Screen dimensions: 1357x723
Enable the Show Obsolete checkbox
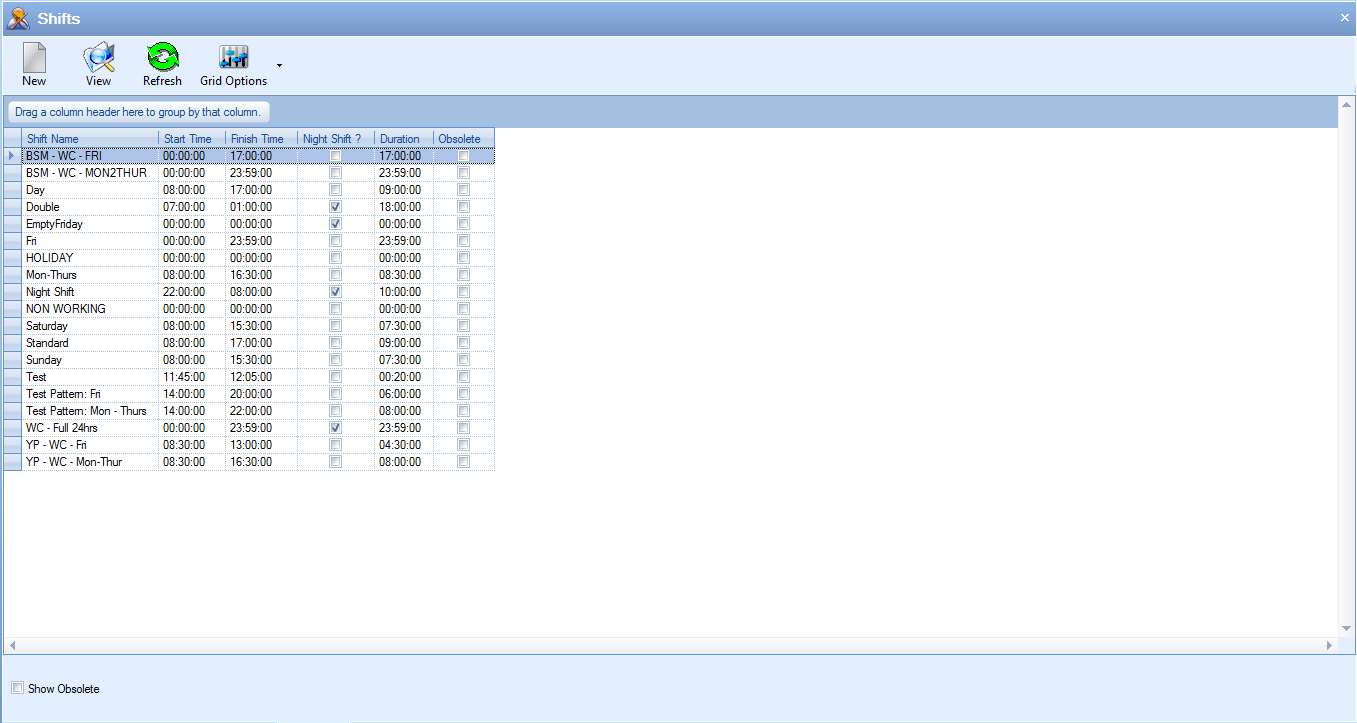click(x=18, y=688)
